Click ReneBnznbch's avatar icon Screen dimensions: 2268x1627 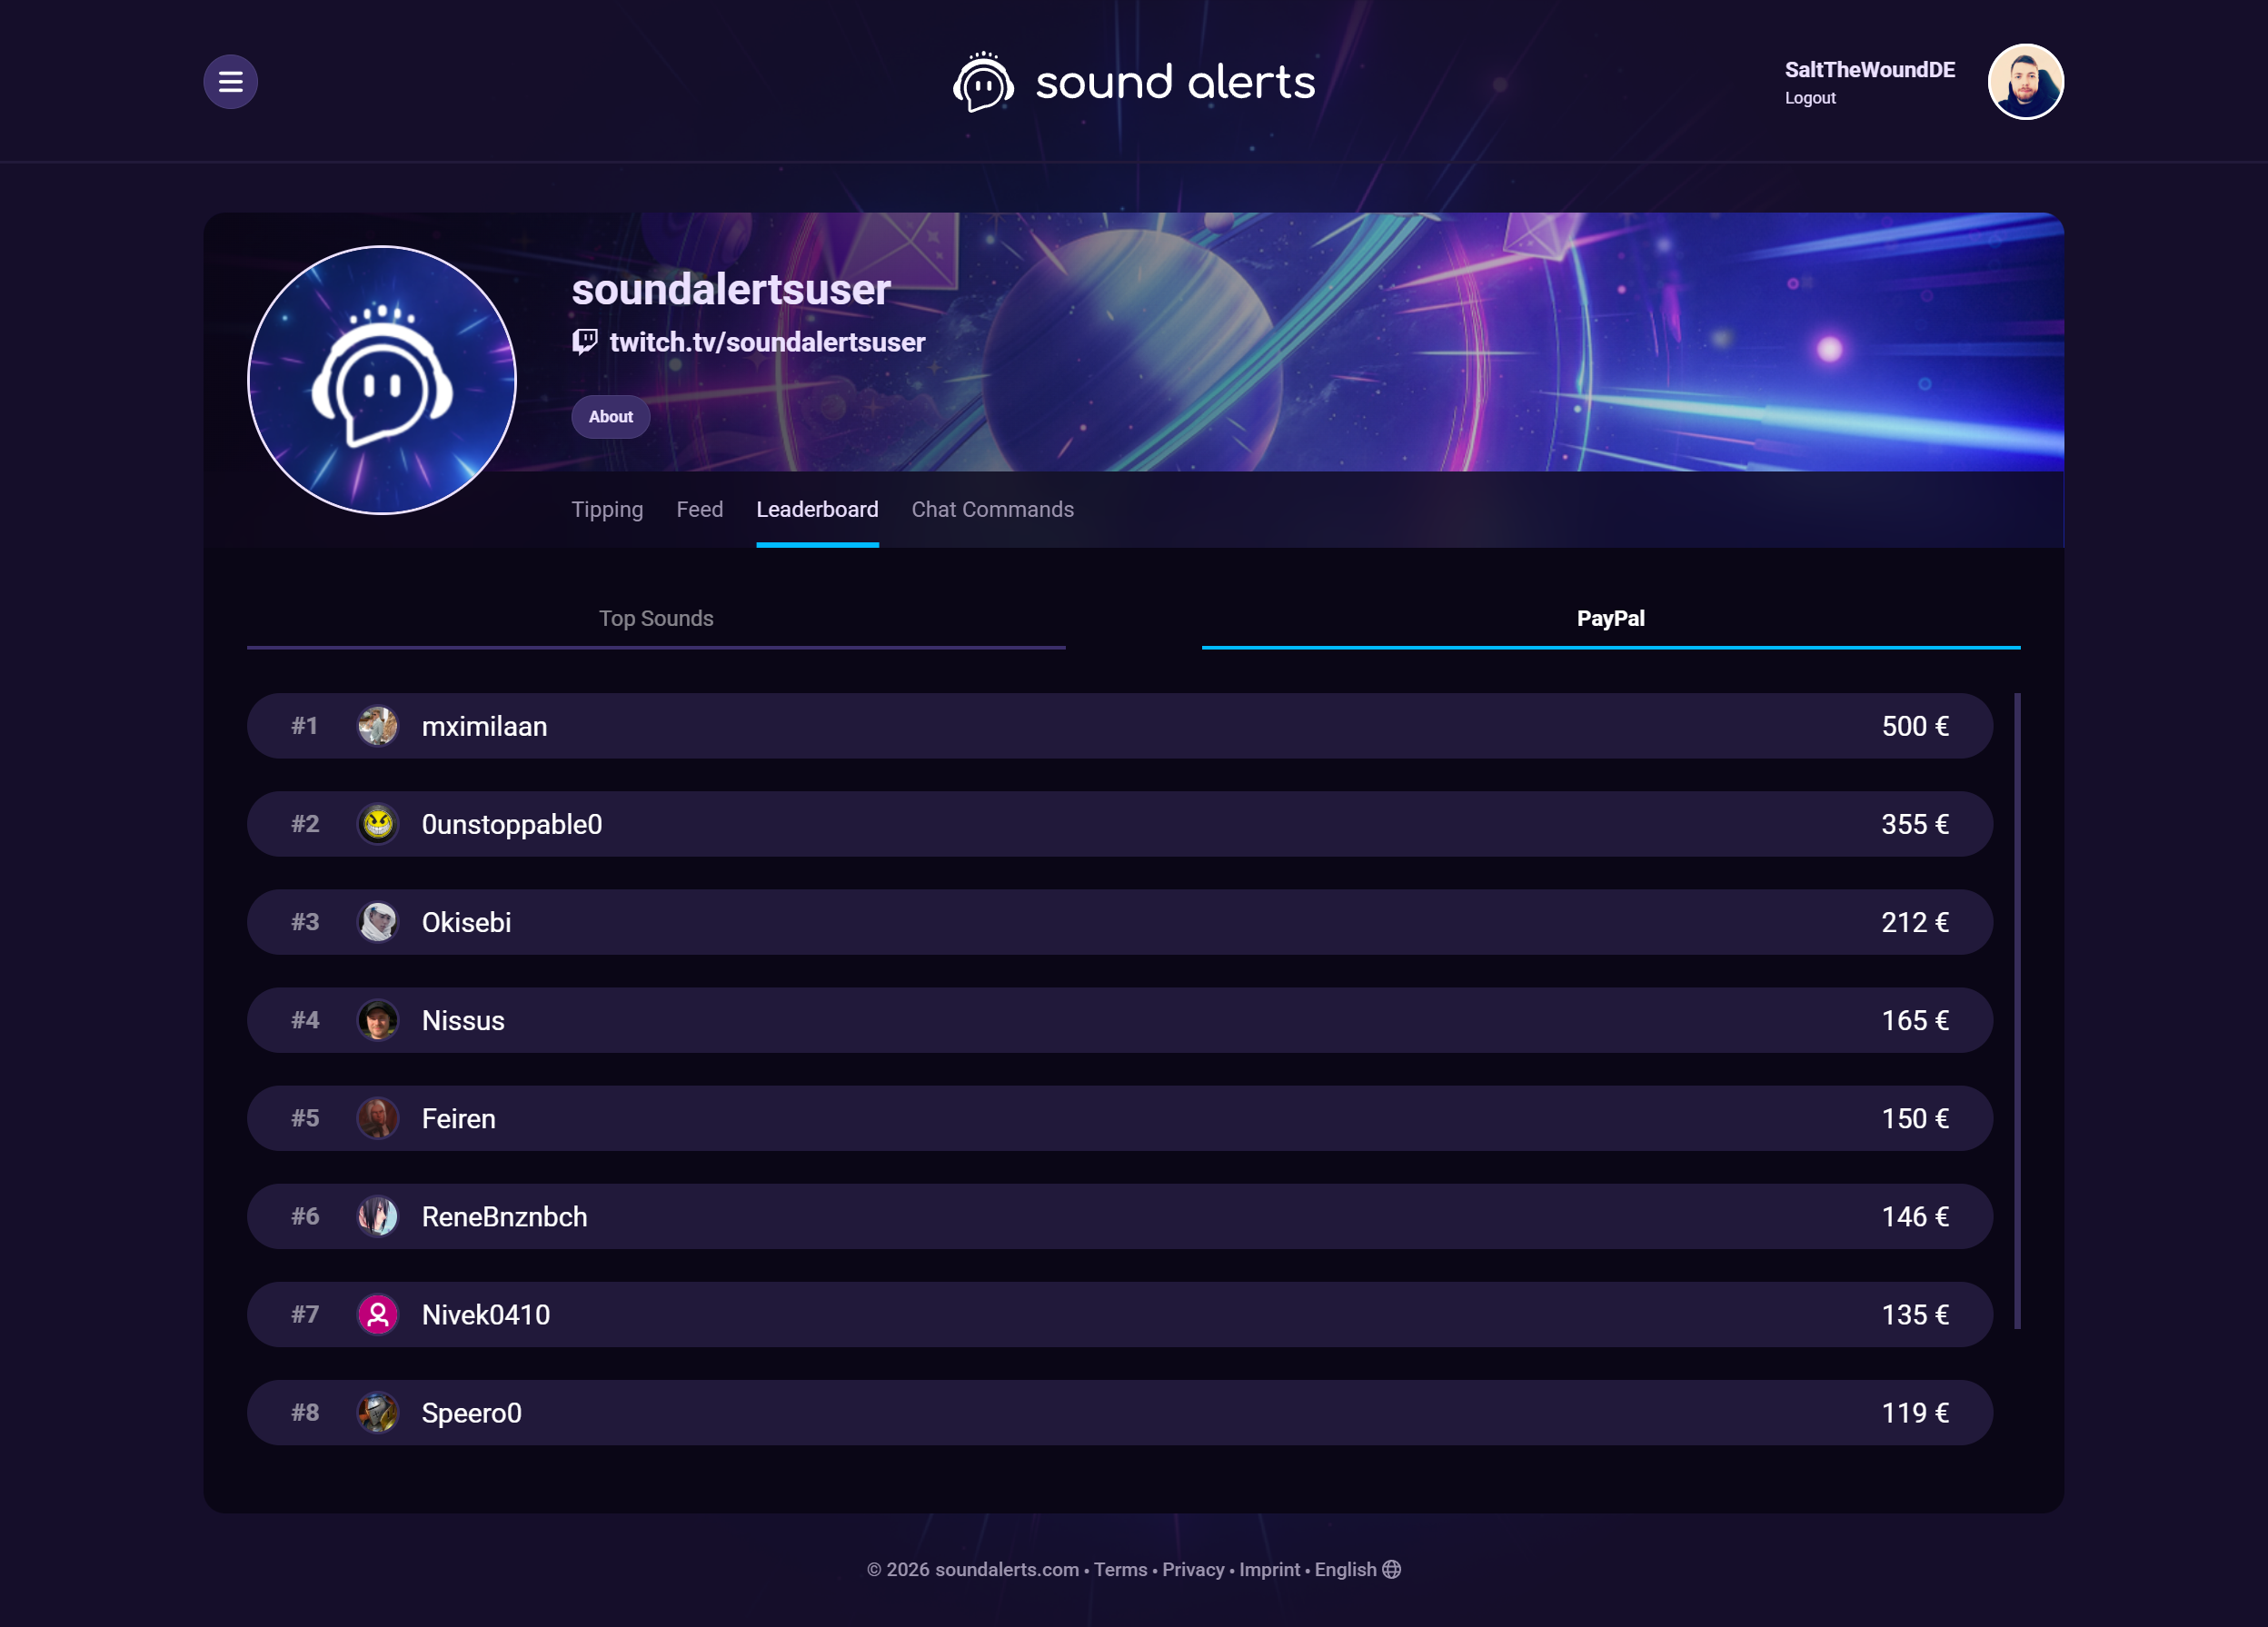[x=378, y=1216]
